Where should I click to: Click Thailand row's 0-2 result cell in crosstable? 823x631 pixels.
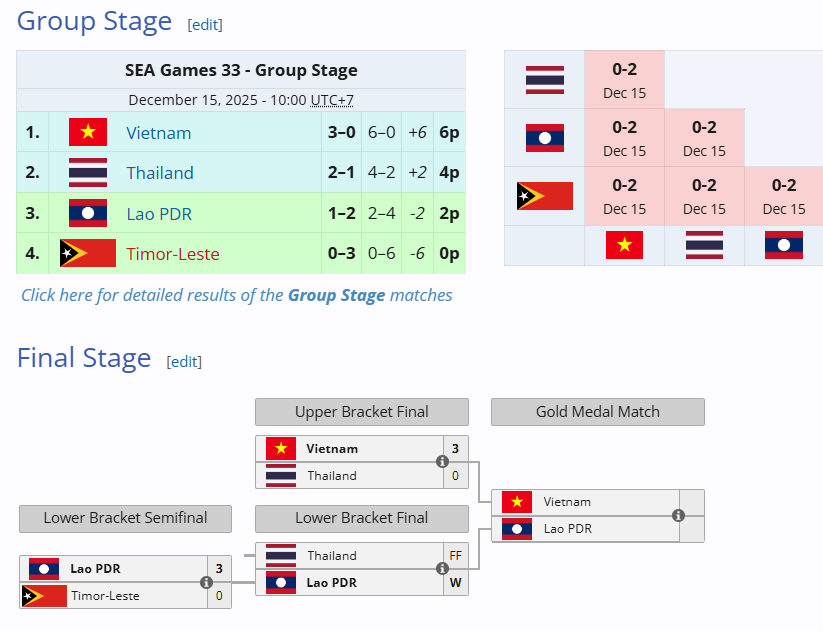(624, 80)
